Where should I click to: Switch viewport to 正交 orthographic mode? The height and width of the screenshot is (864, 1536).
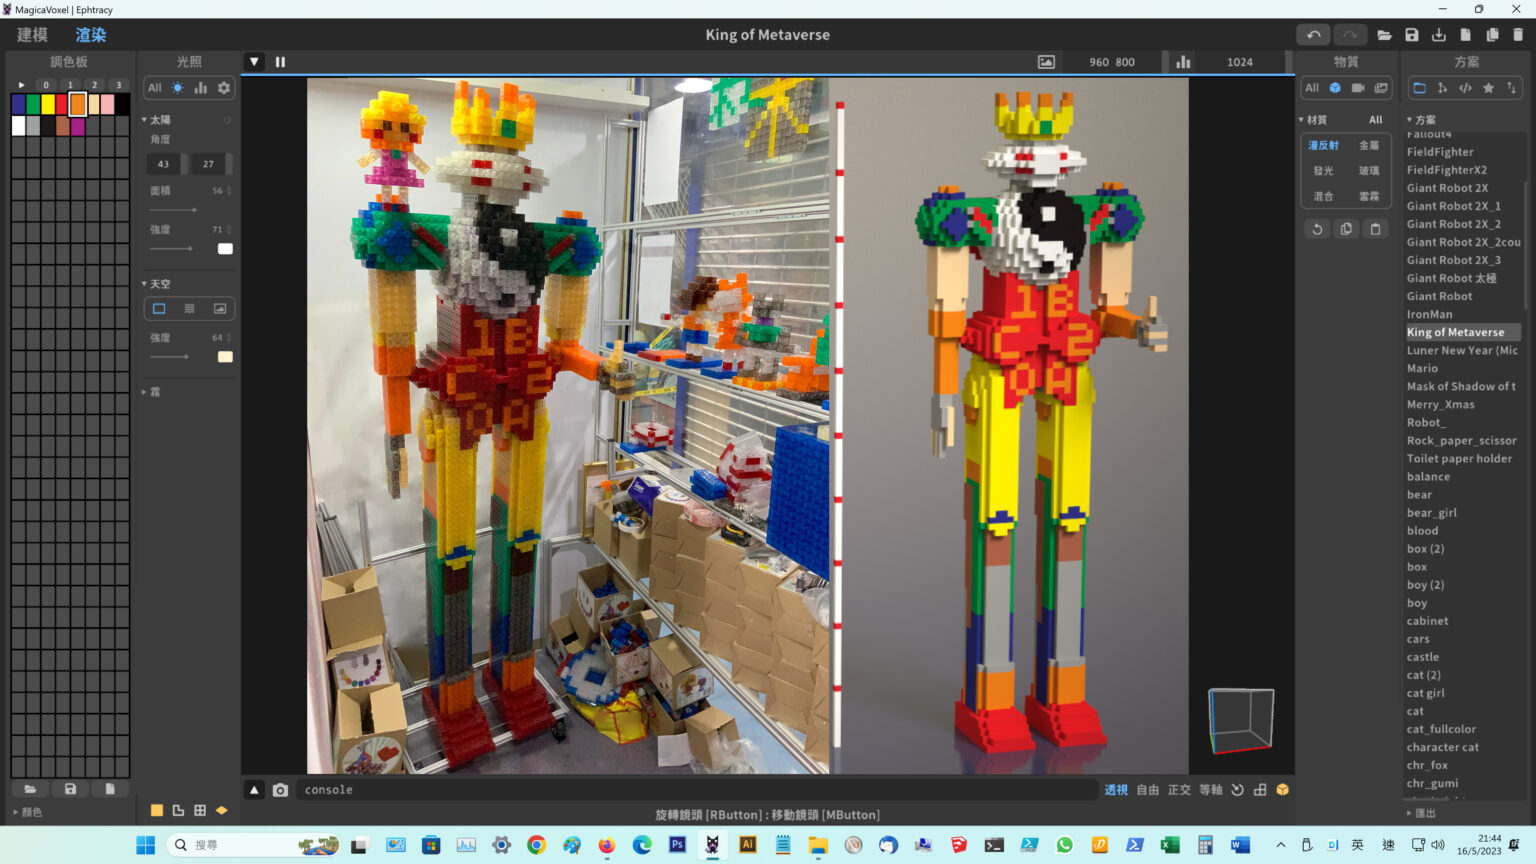click(1180, 789)
